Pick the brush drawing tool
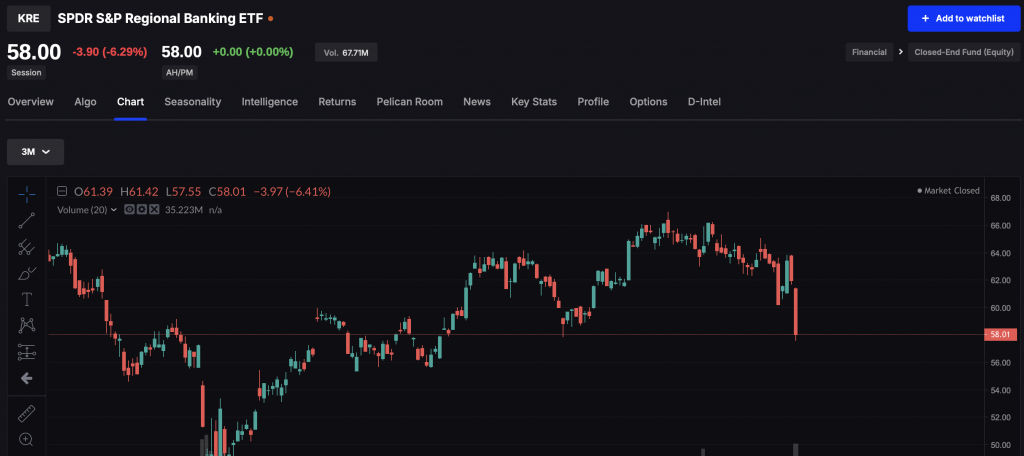Screen dimensions: 1024x456 [x=27, y=273]
